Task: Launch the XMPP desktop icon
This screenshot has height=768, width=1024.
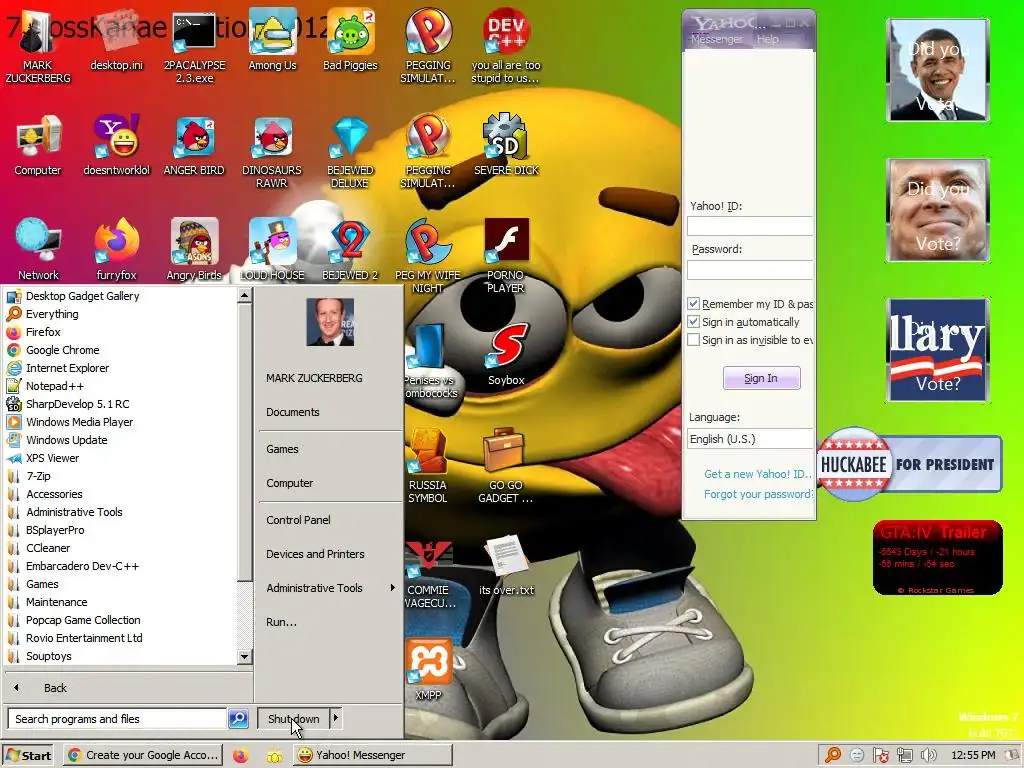Action: point(428,670)
